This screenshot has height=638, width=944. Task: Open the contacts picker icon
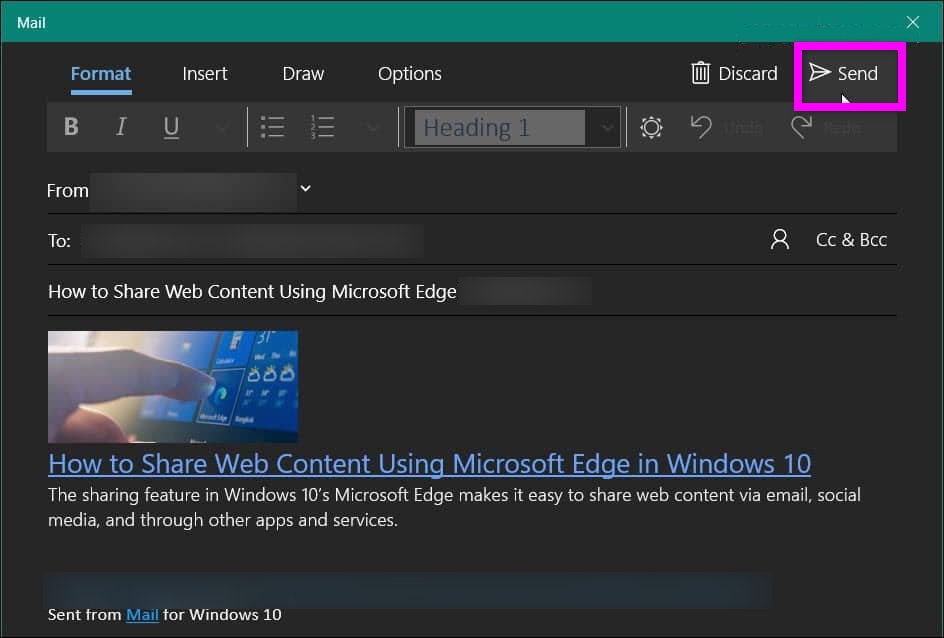pos(780,240)
